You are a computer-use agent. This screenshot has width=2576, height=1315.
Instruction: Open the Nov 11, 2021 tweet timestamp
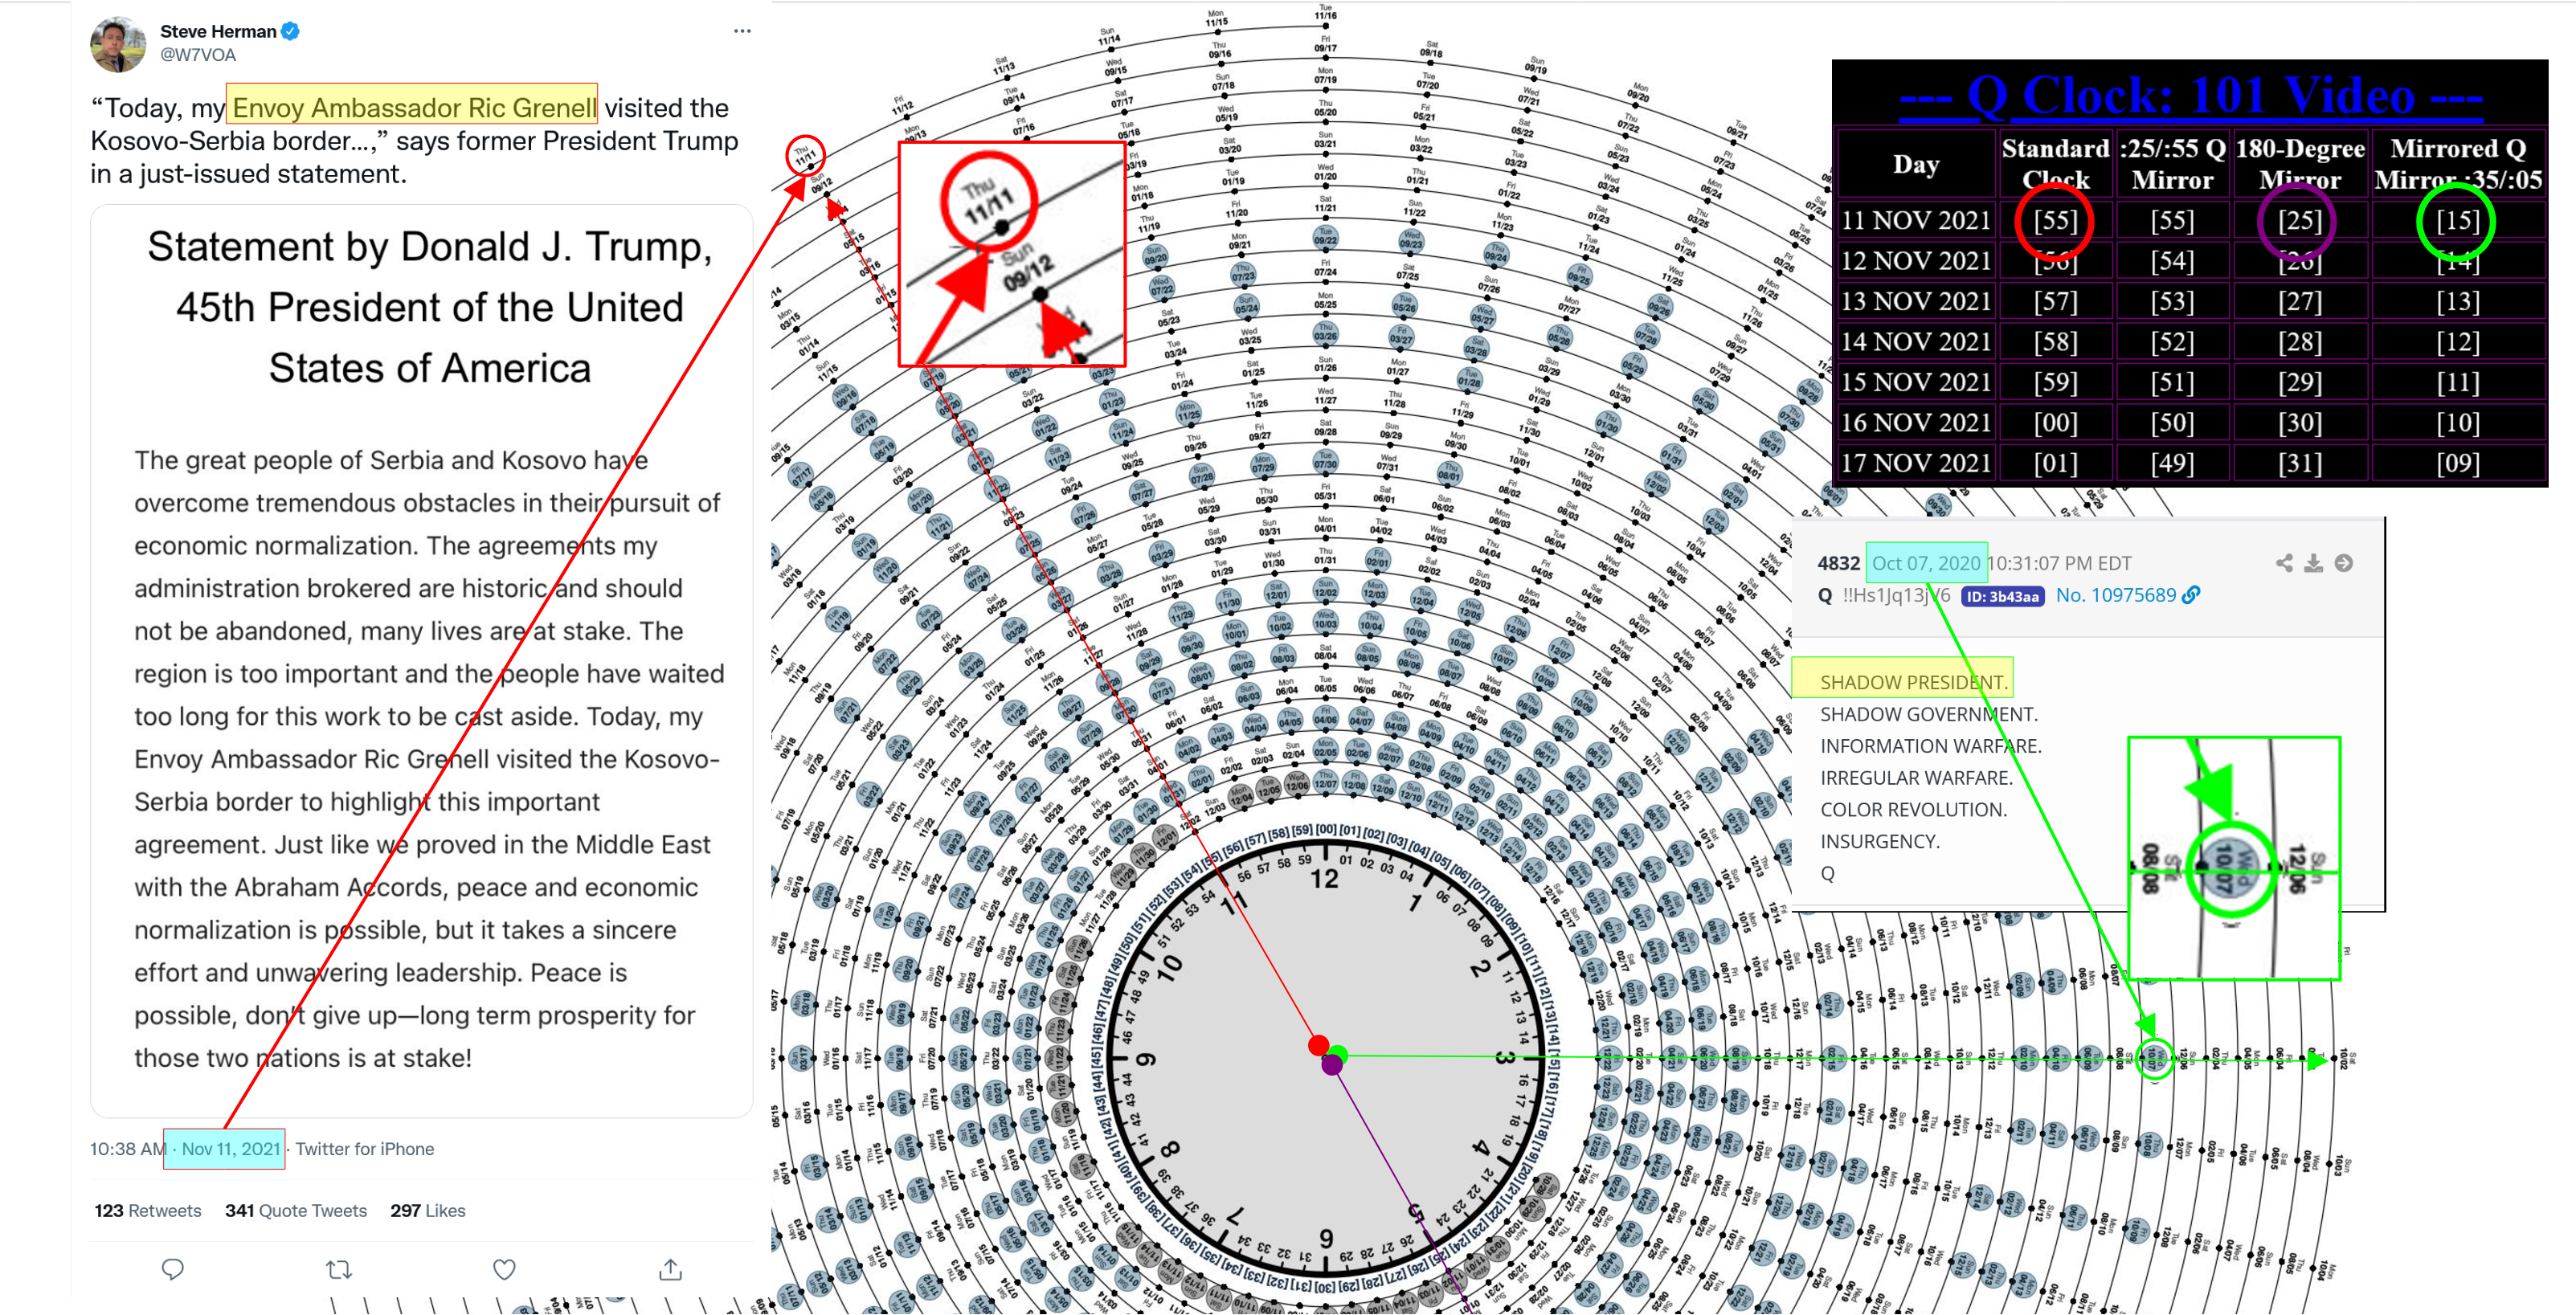(230, 1149)
